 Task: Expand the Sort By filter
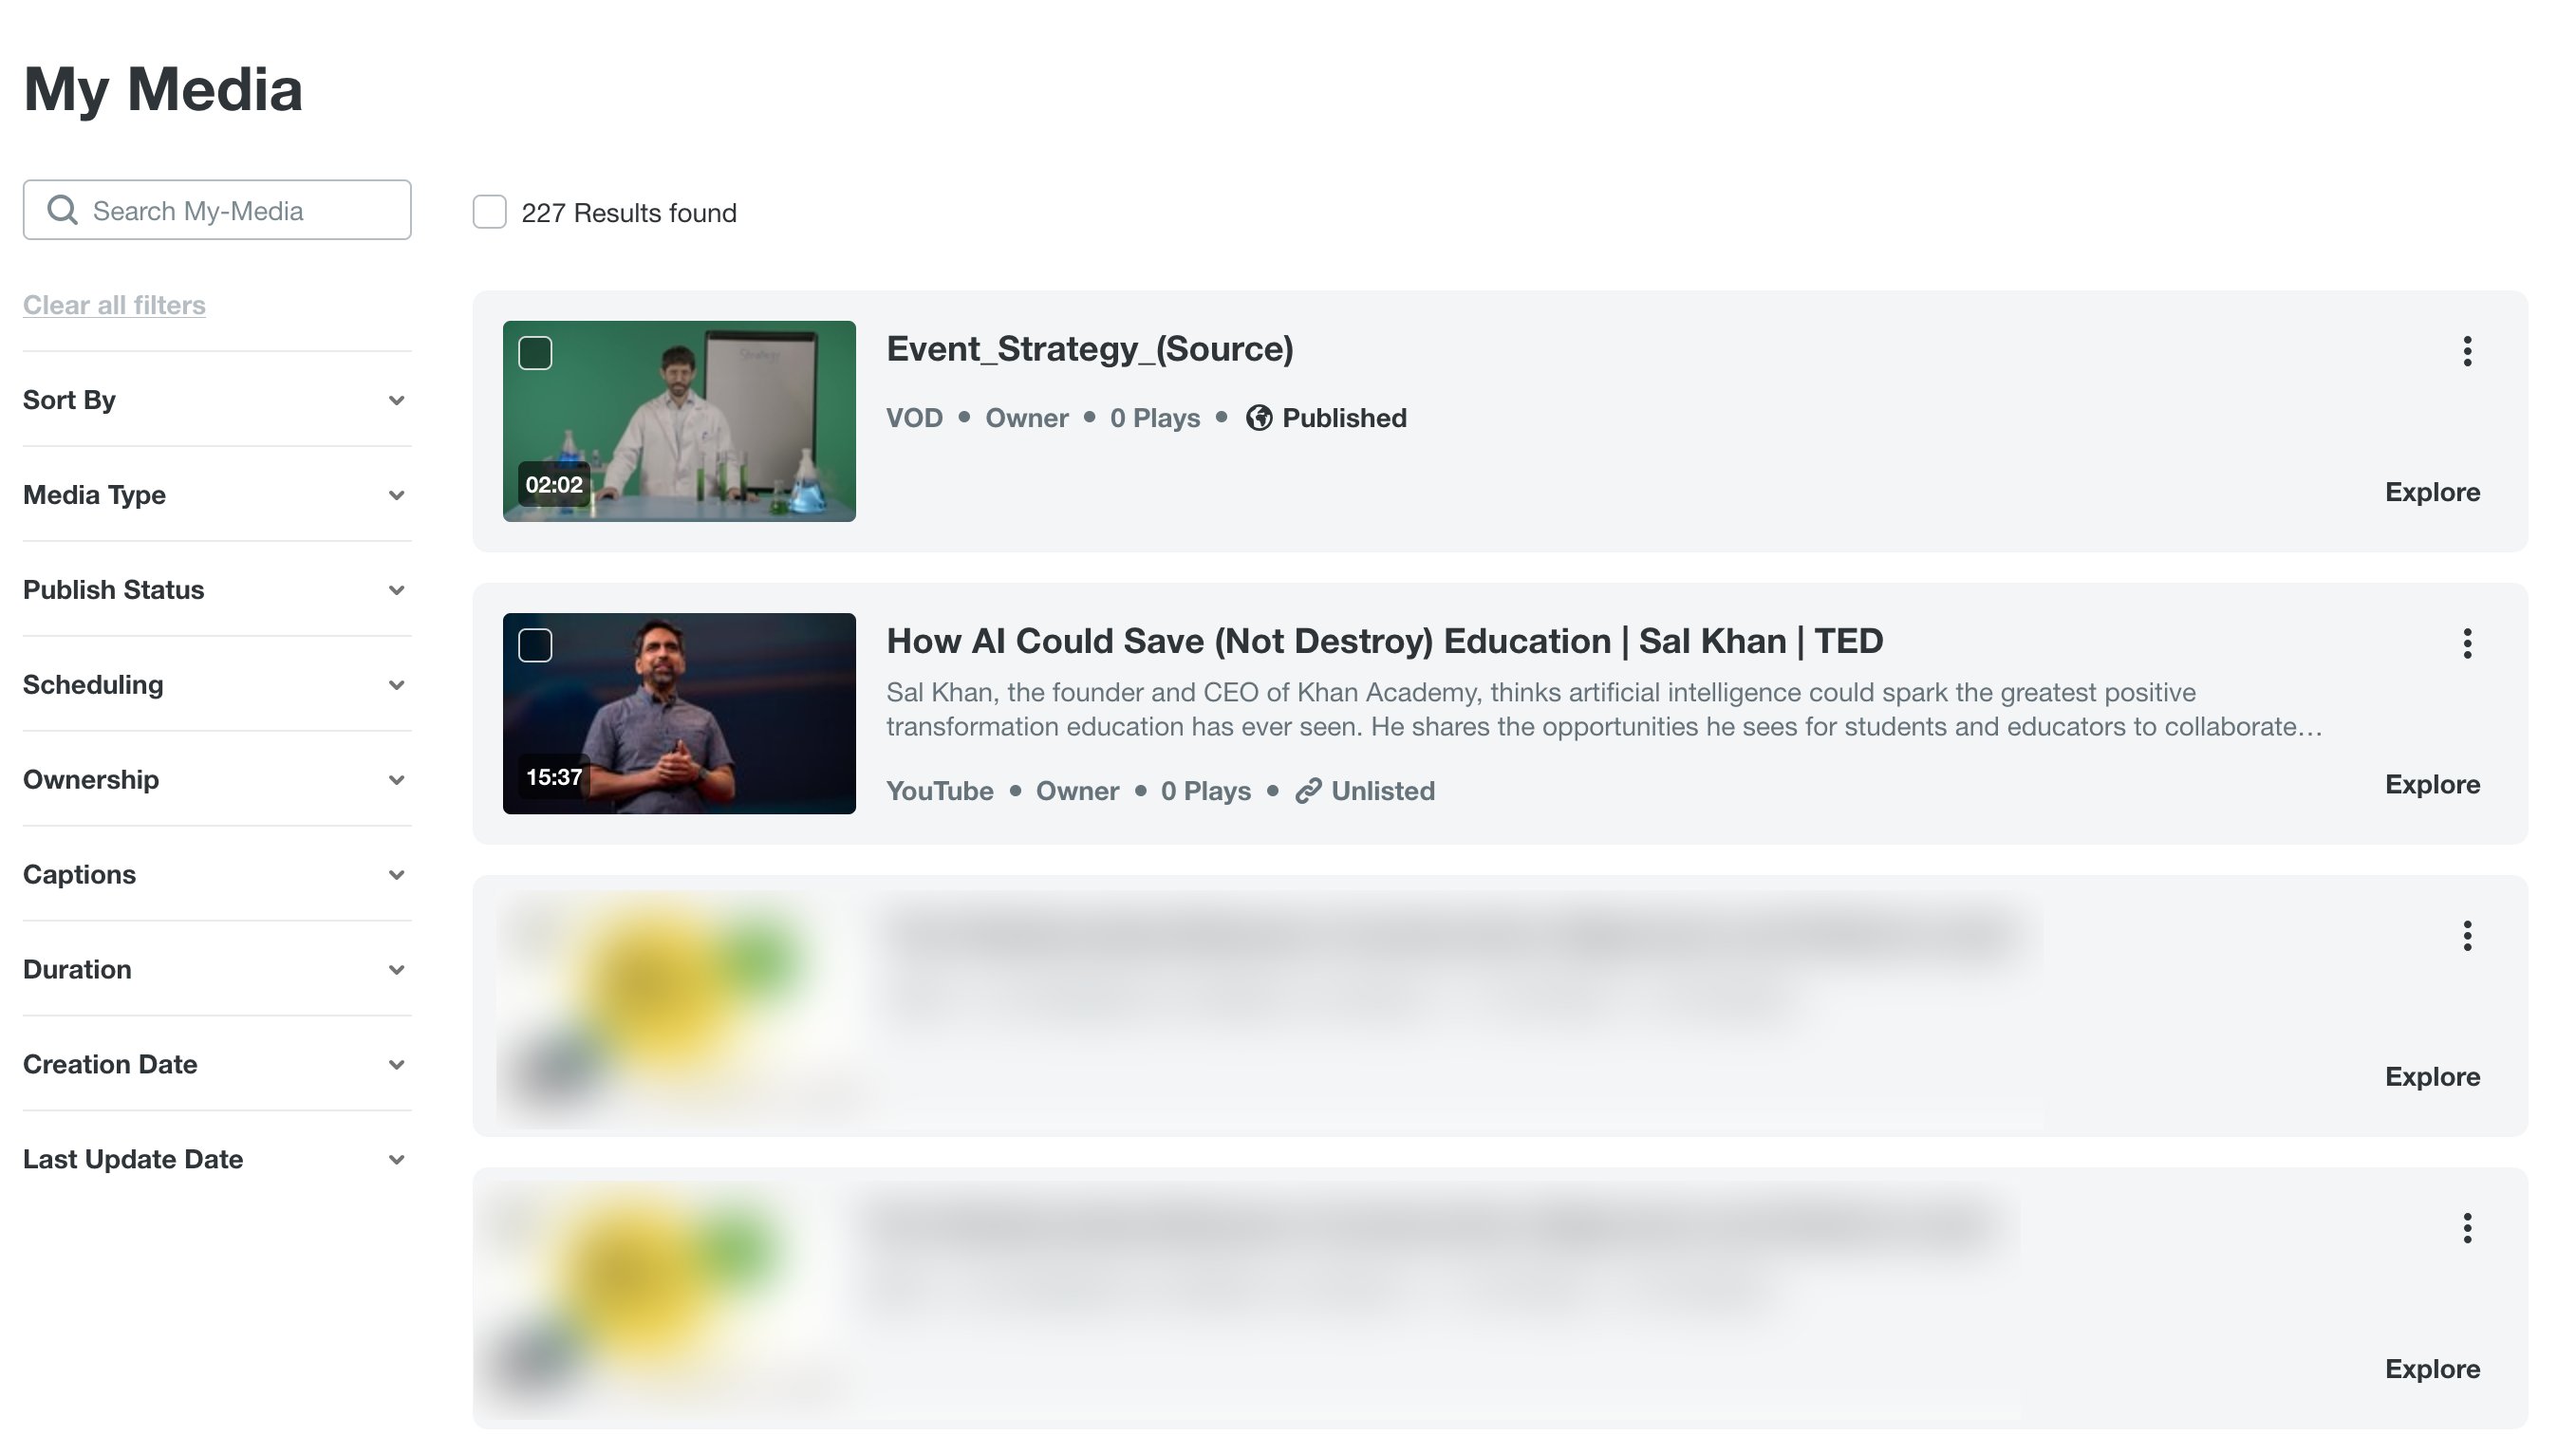pyautogui.click(x=216, y=400)
